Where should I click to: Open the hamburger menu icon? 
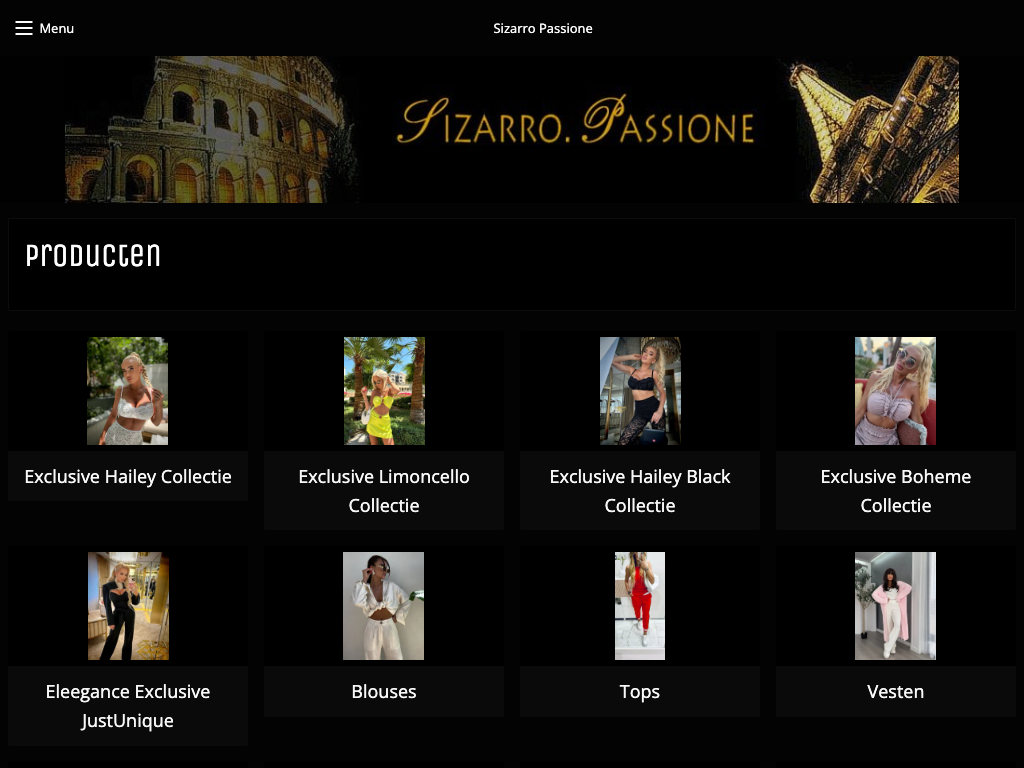click(x=24, y=28)
